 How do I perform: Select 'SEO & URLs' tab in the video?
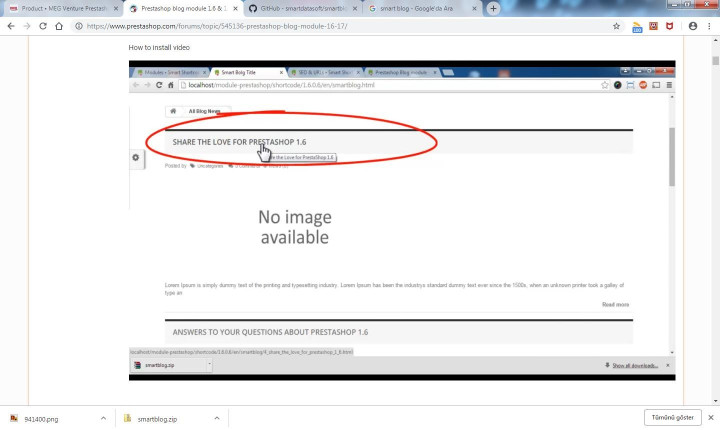tap(325, 73)
